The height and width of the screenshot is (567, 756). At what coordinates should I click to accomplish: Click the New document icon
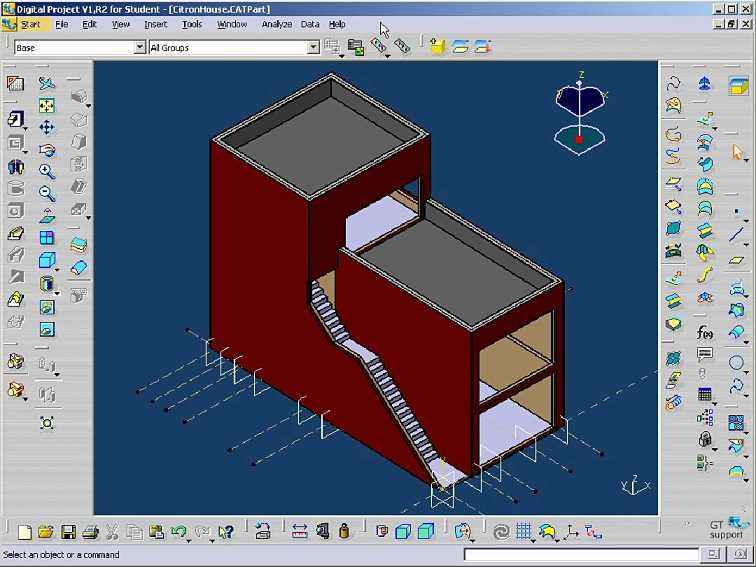point(24,532)
